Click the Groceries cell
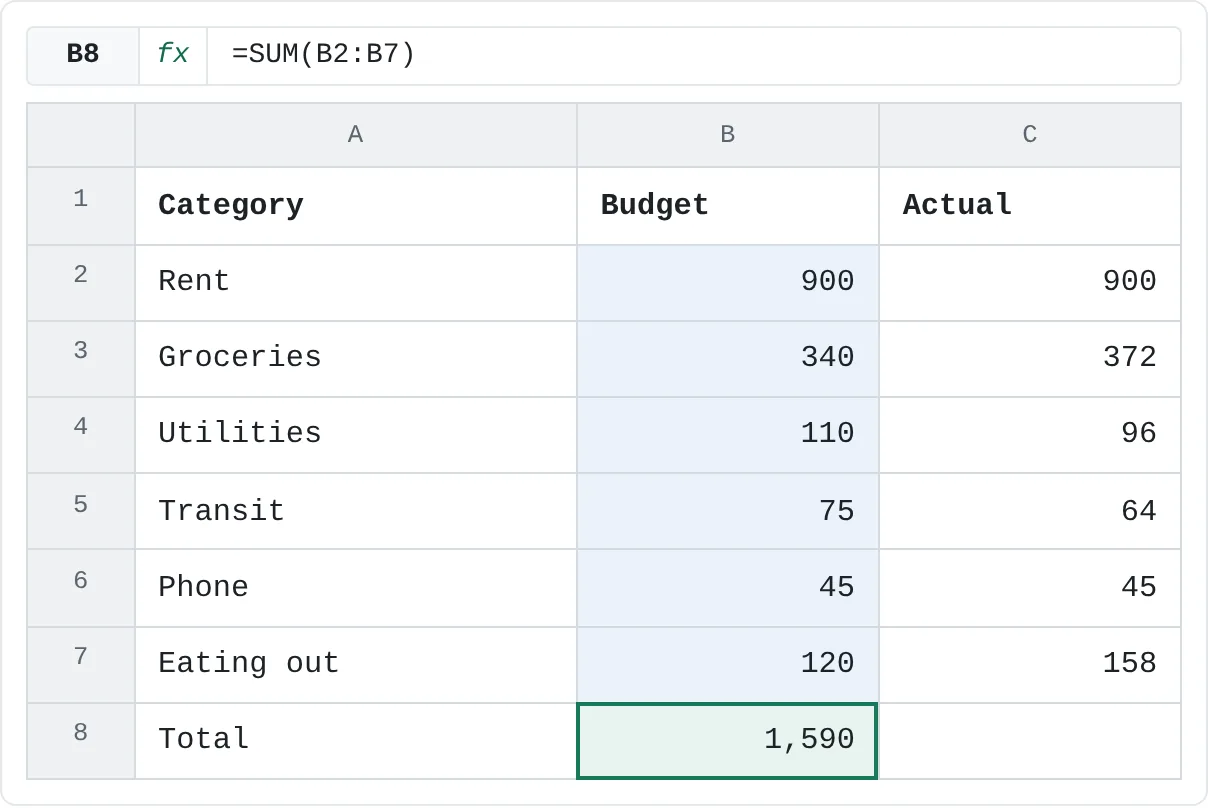Screen dimensions: 1208x808 356,359
